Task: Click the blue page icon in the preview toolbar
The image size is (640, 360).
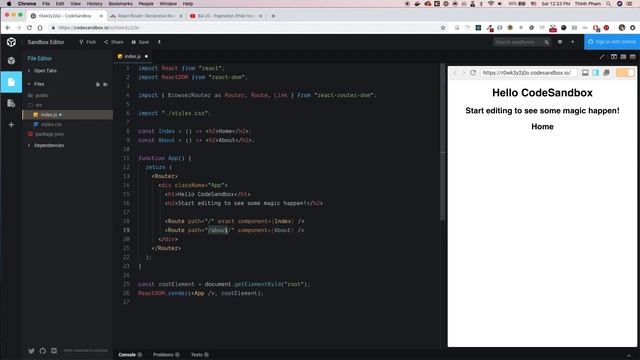Action: pyautogui.click(x=596, y=73)
